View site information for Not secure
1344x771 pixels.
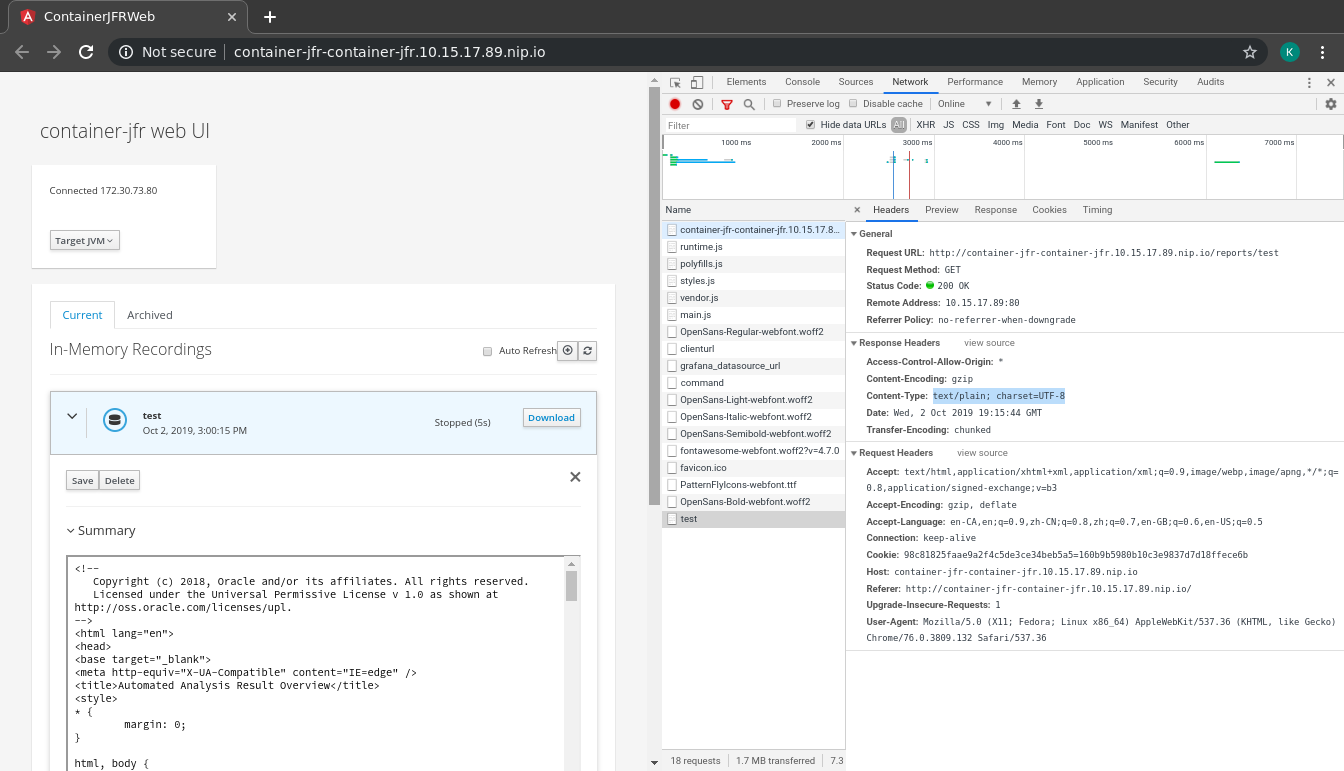coord(167,52)
